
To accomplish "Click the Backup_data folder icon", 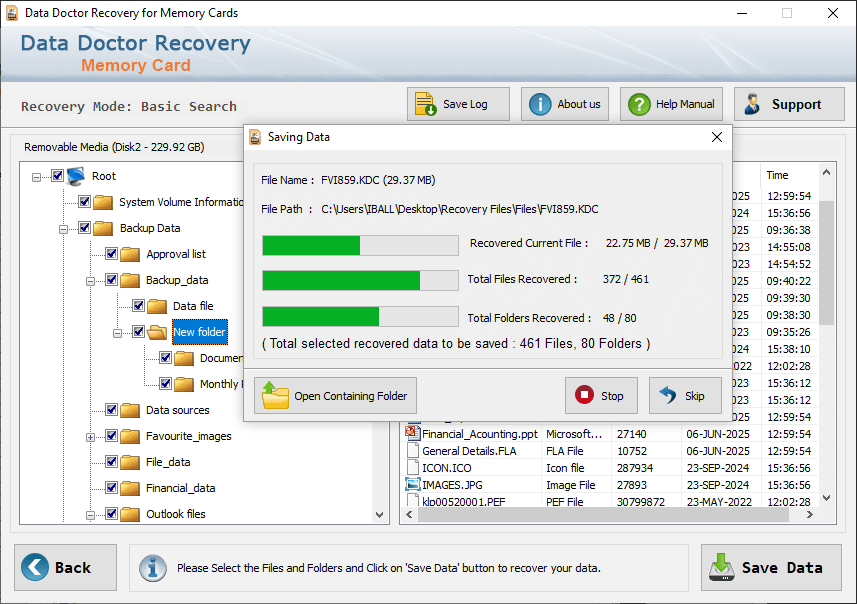I will coord(130,280).
